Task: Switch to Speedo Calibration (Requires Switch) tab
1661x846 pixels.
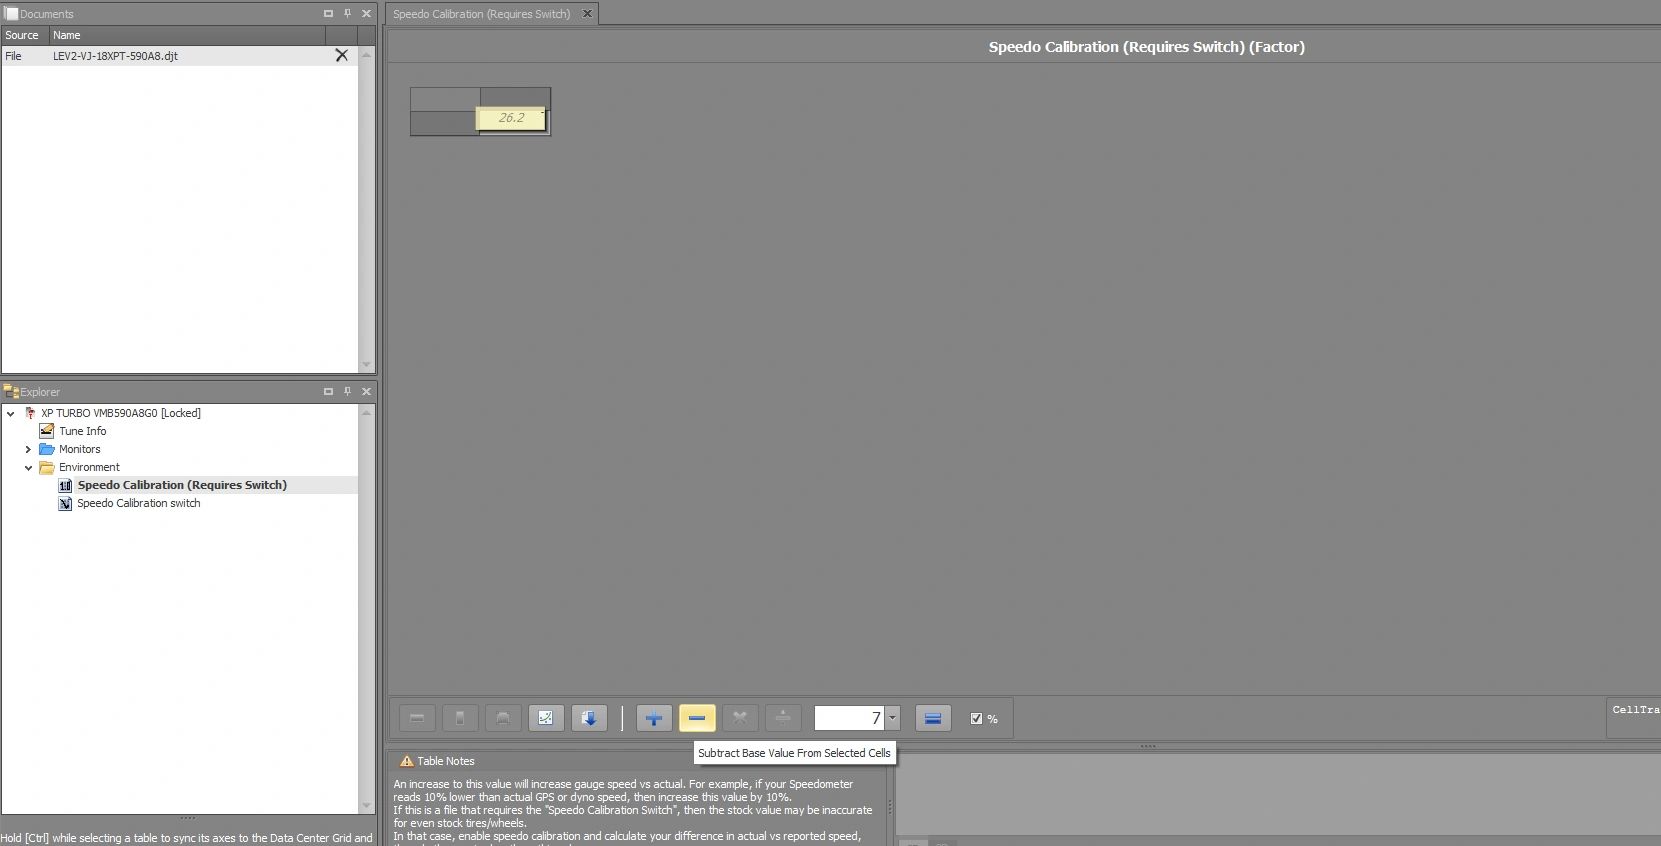Action: click(x=481, y=14)
